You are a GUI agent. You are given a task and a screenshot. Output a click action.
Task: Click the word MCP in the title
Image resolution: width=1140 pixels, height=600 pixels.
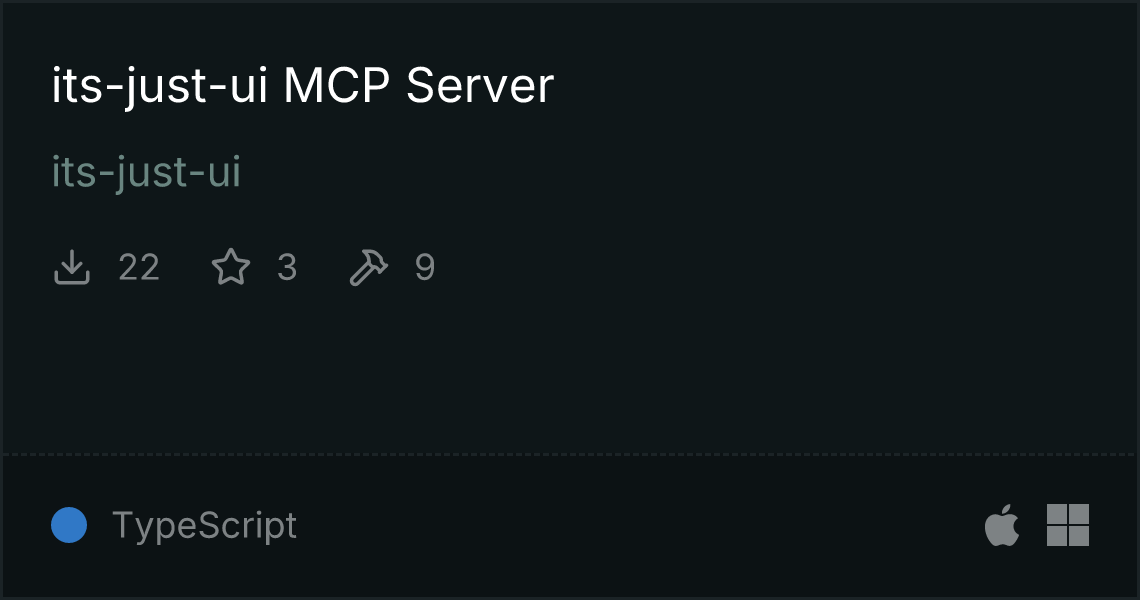click(337, 86)
